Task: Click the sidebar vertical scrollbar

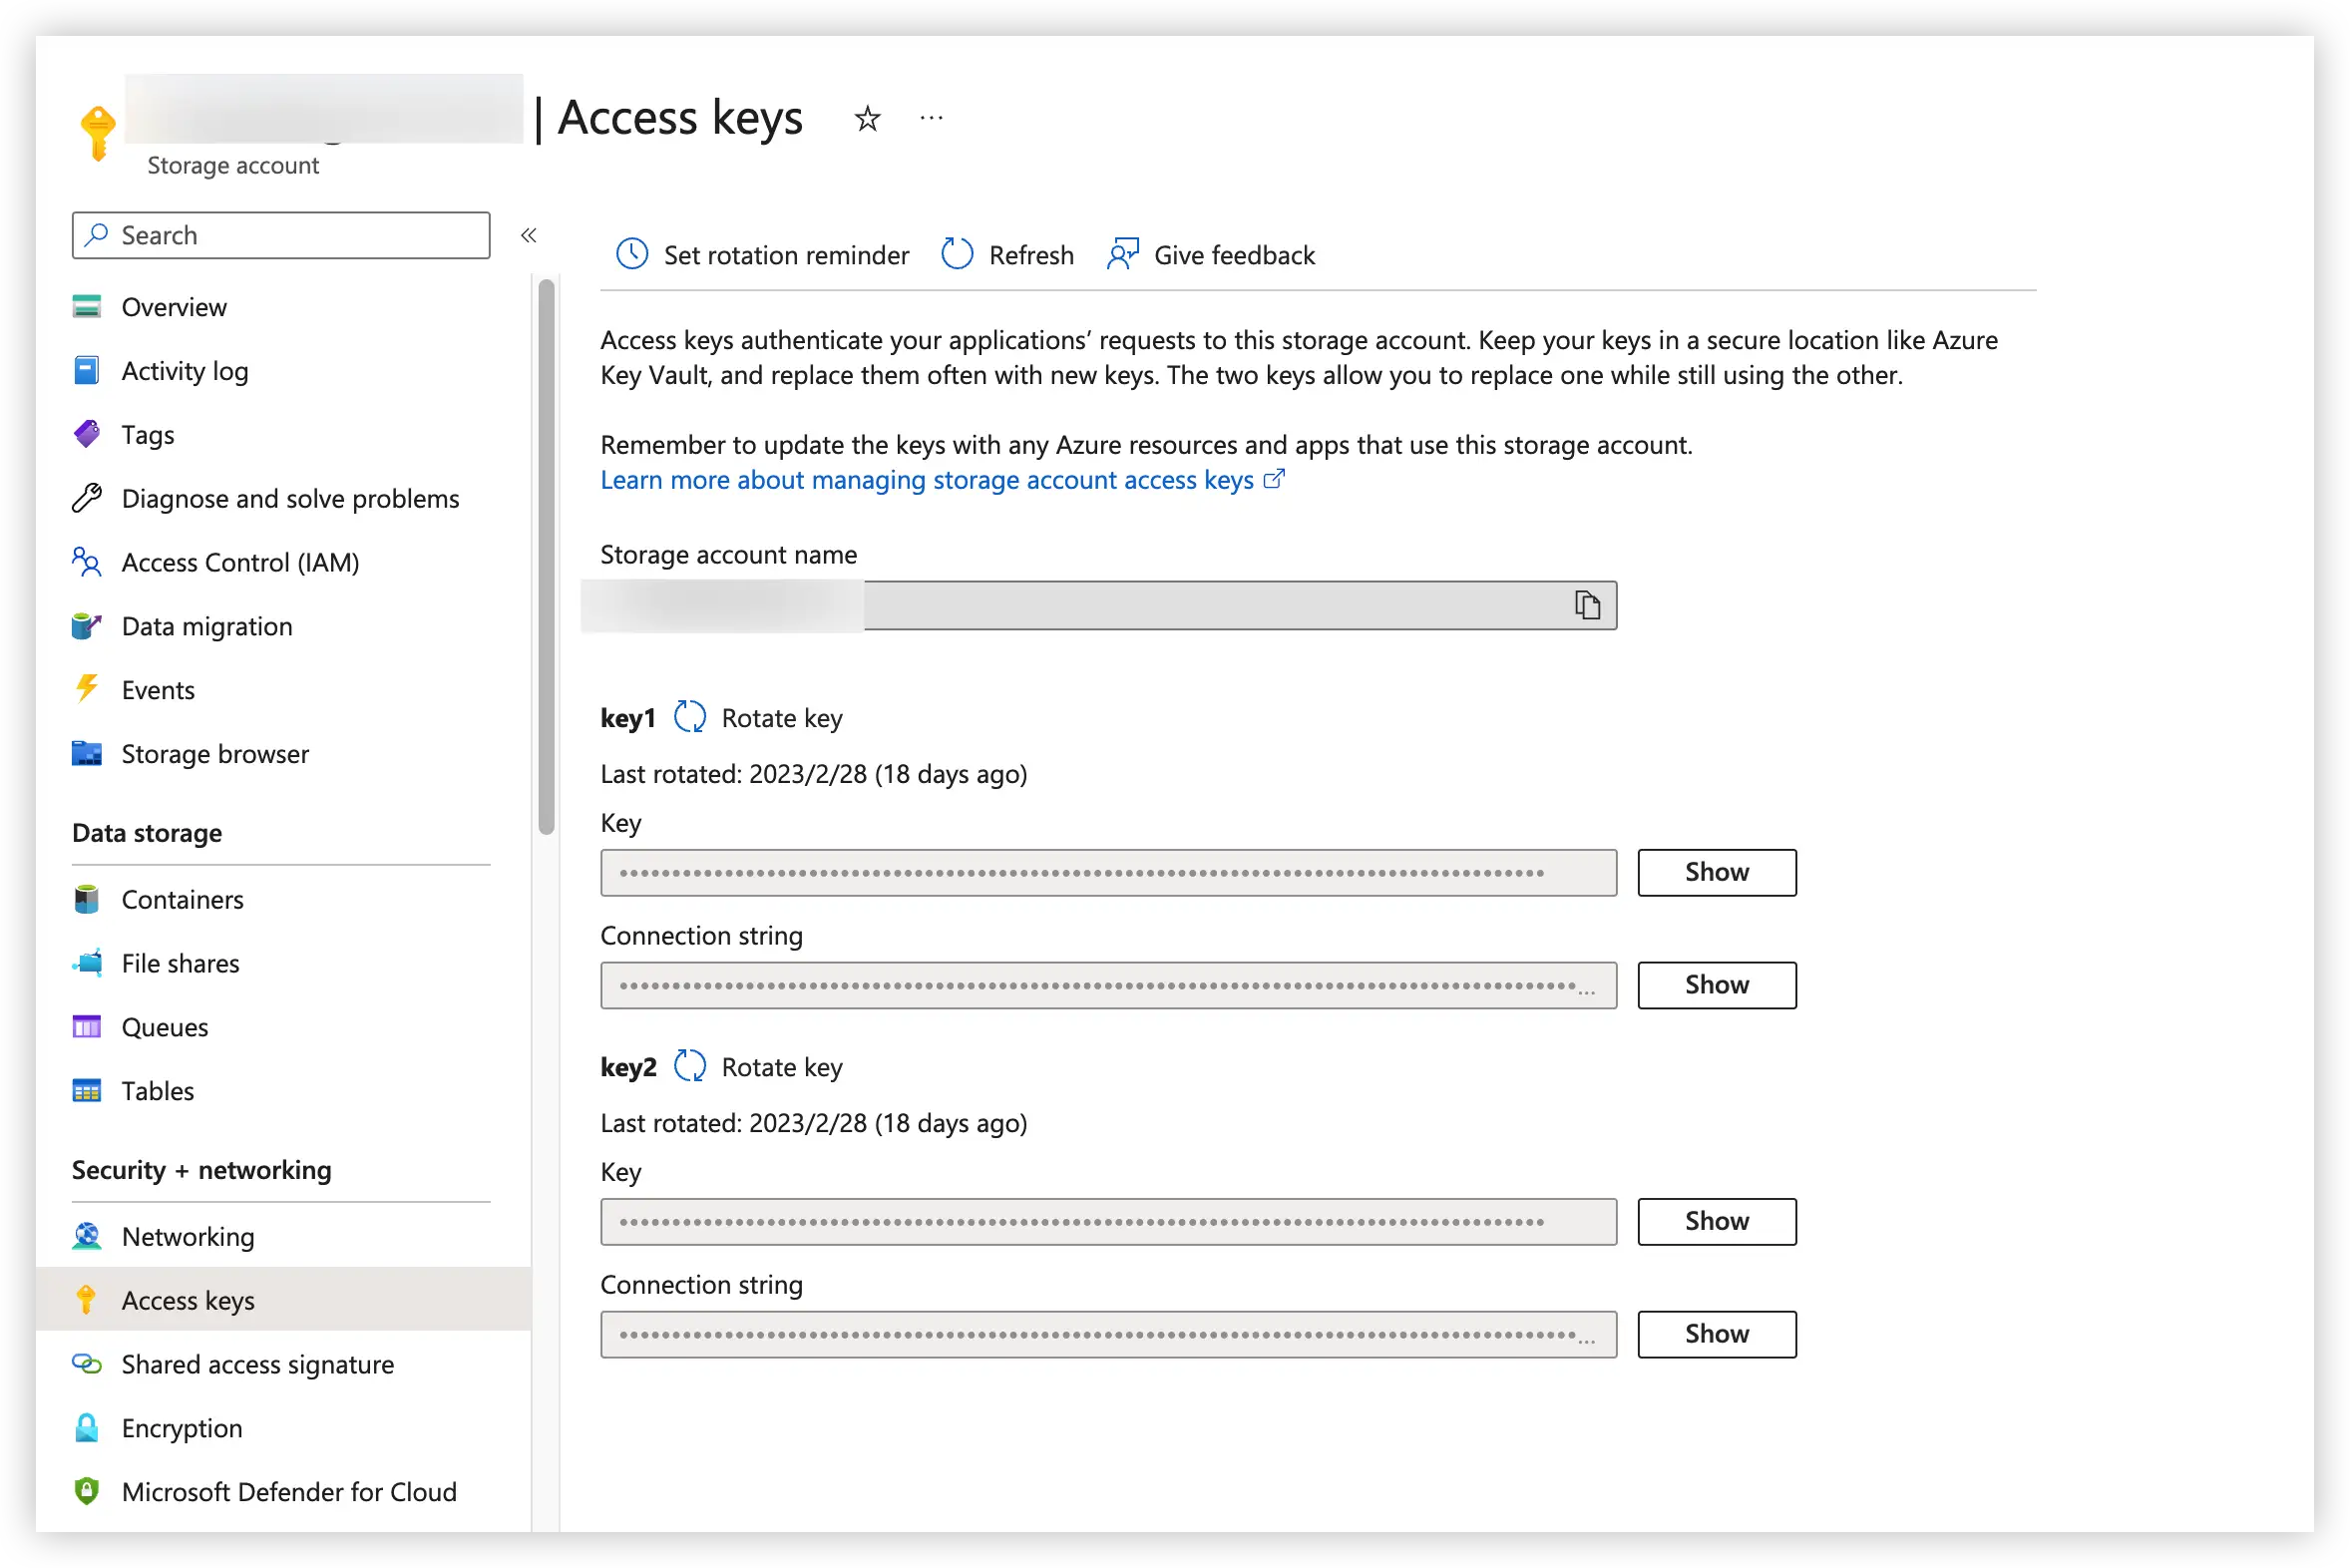Action: pyautogui.click(x=546, y=556)
